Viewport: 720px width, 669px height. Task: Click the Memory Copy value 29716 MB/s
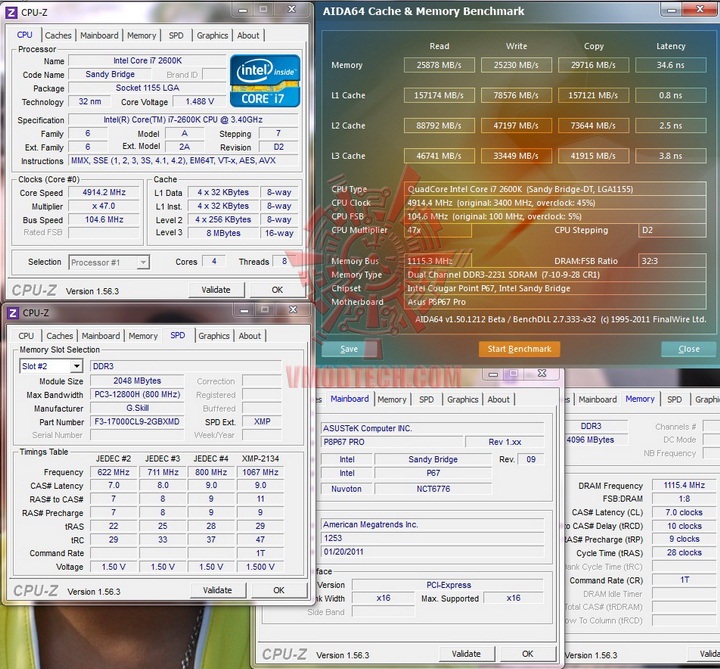pyautogui.click(x=593, y=65)
